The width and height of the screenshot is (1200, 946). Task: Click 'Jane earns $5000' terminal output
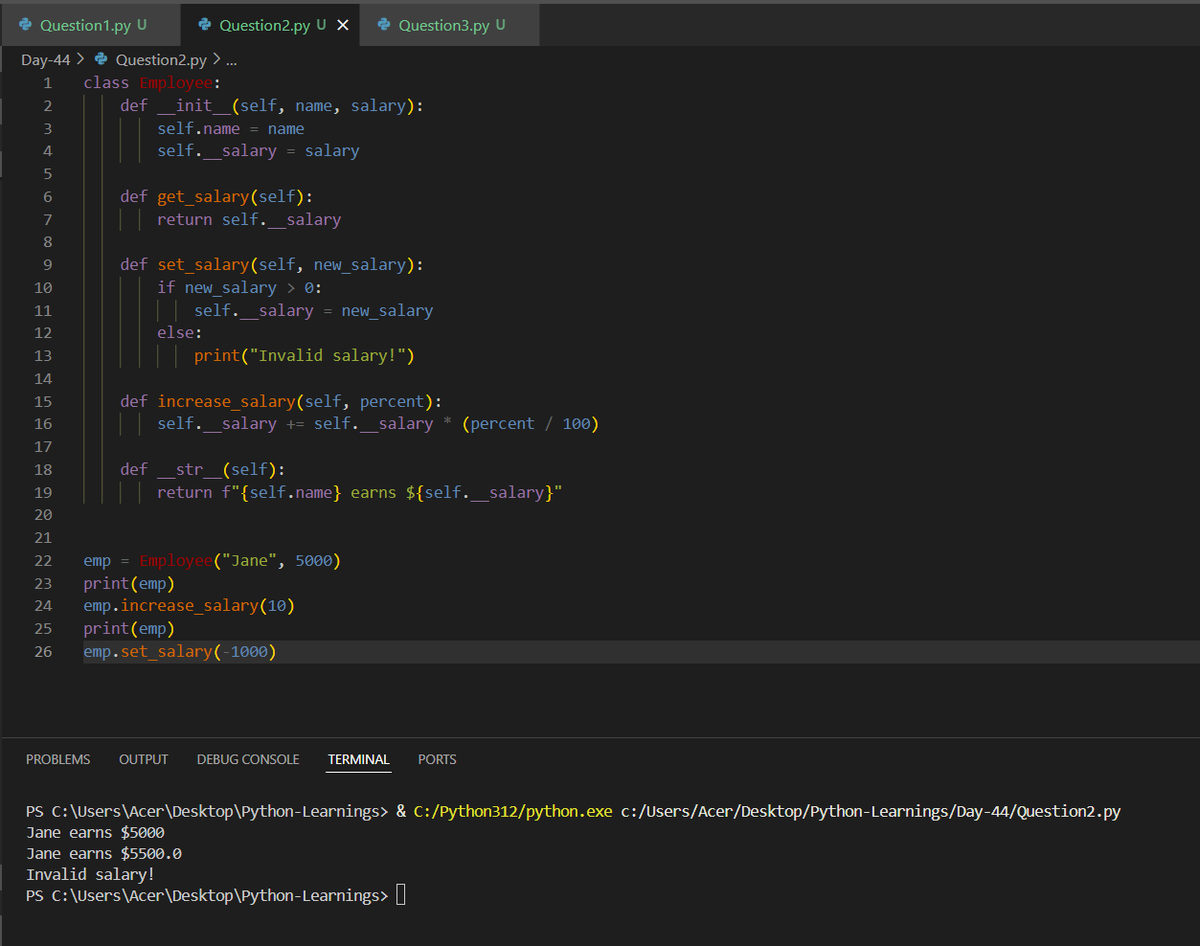click(x=95, y=832)
